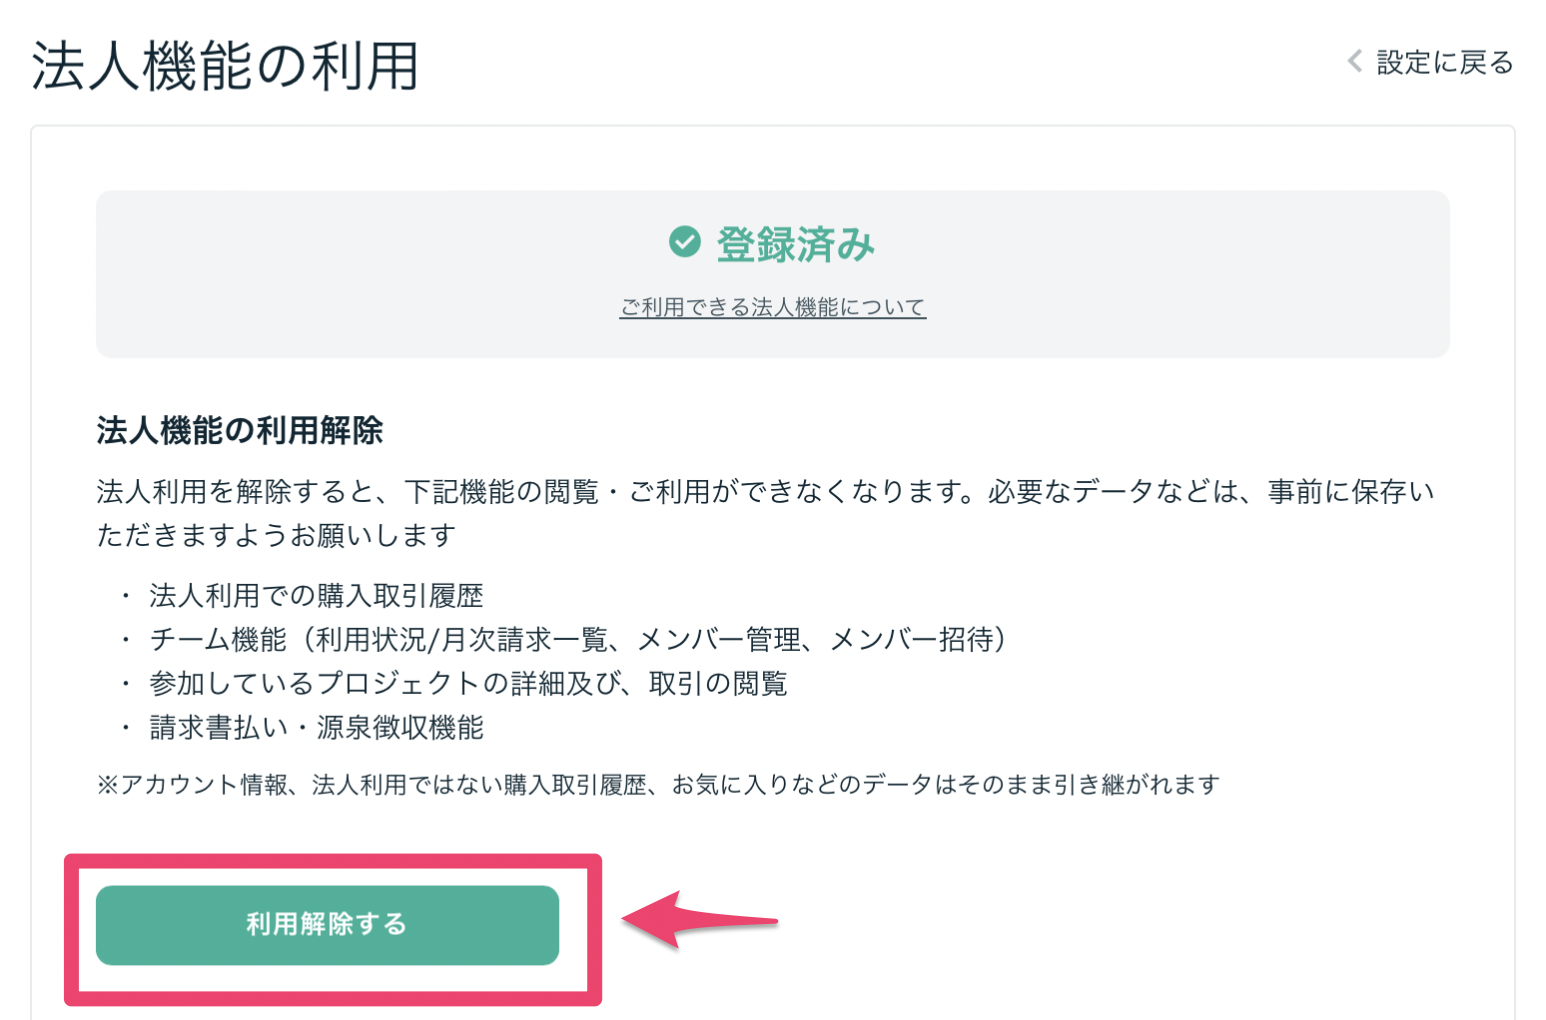Image resolution: width=1546 pixels, height=1020 pixels.
Task: Click the ※アカウント情報 footnote text
Action: (x=658, y=785)
